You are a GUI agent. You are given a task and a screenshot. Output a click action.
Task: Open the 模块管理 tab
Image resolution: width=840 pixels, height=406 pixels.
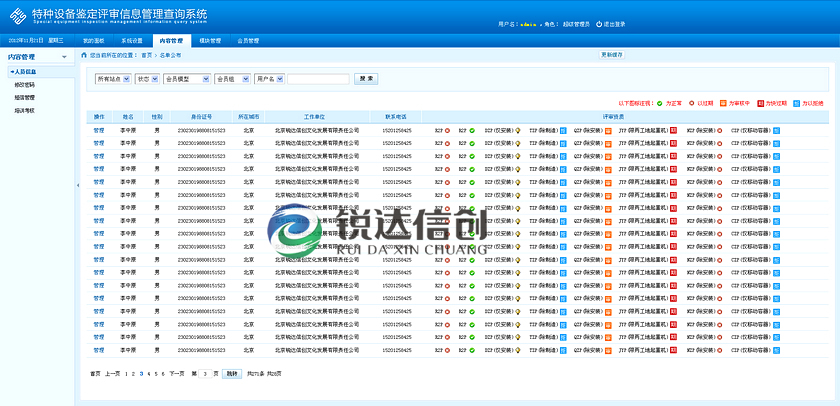click(210, 41)
